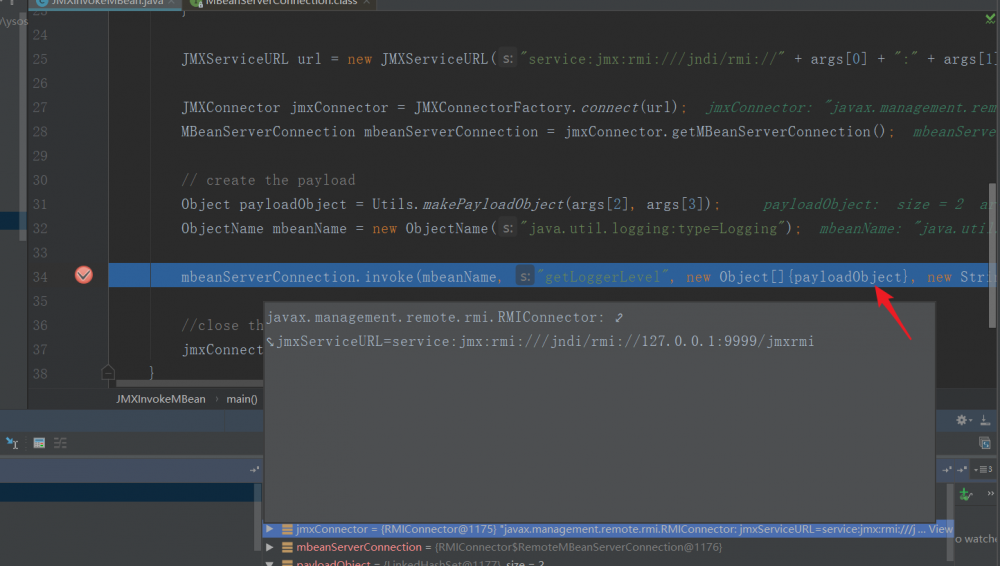Click the pin arrow icon on the Frames header
The height and width of the screenshot is (566, 1000).
point(254,470)
